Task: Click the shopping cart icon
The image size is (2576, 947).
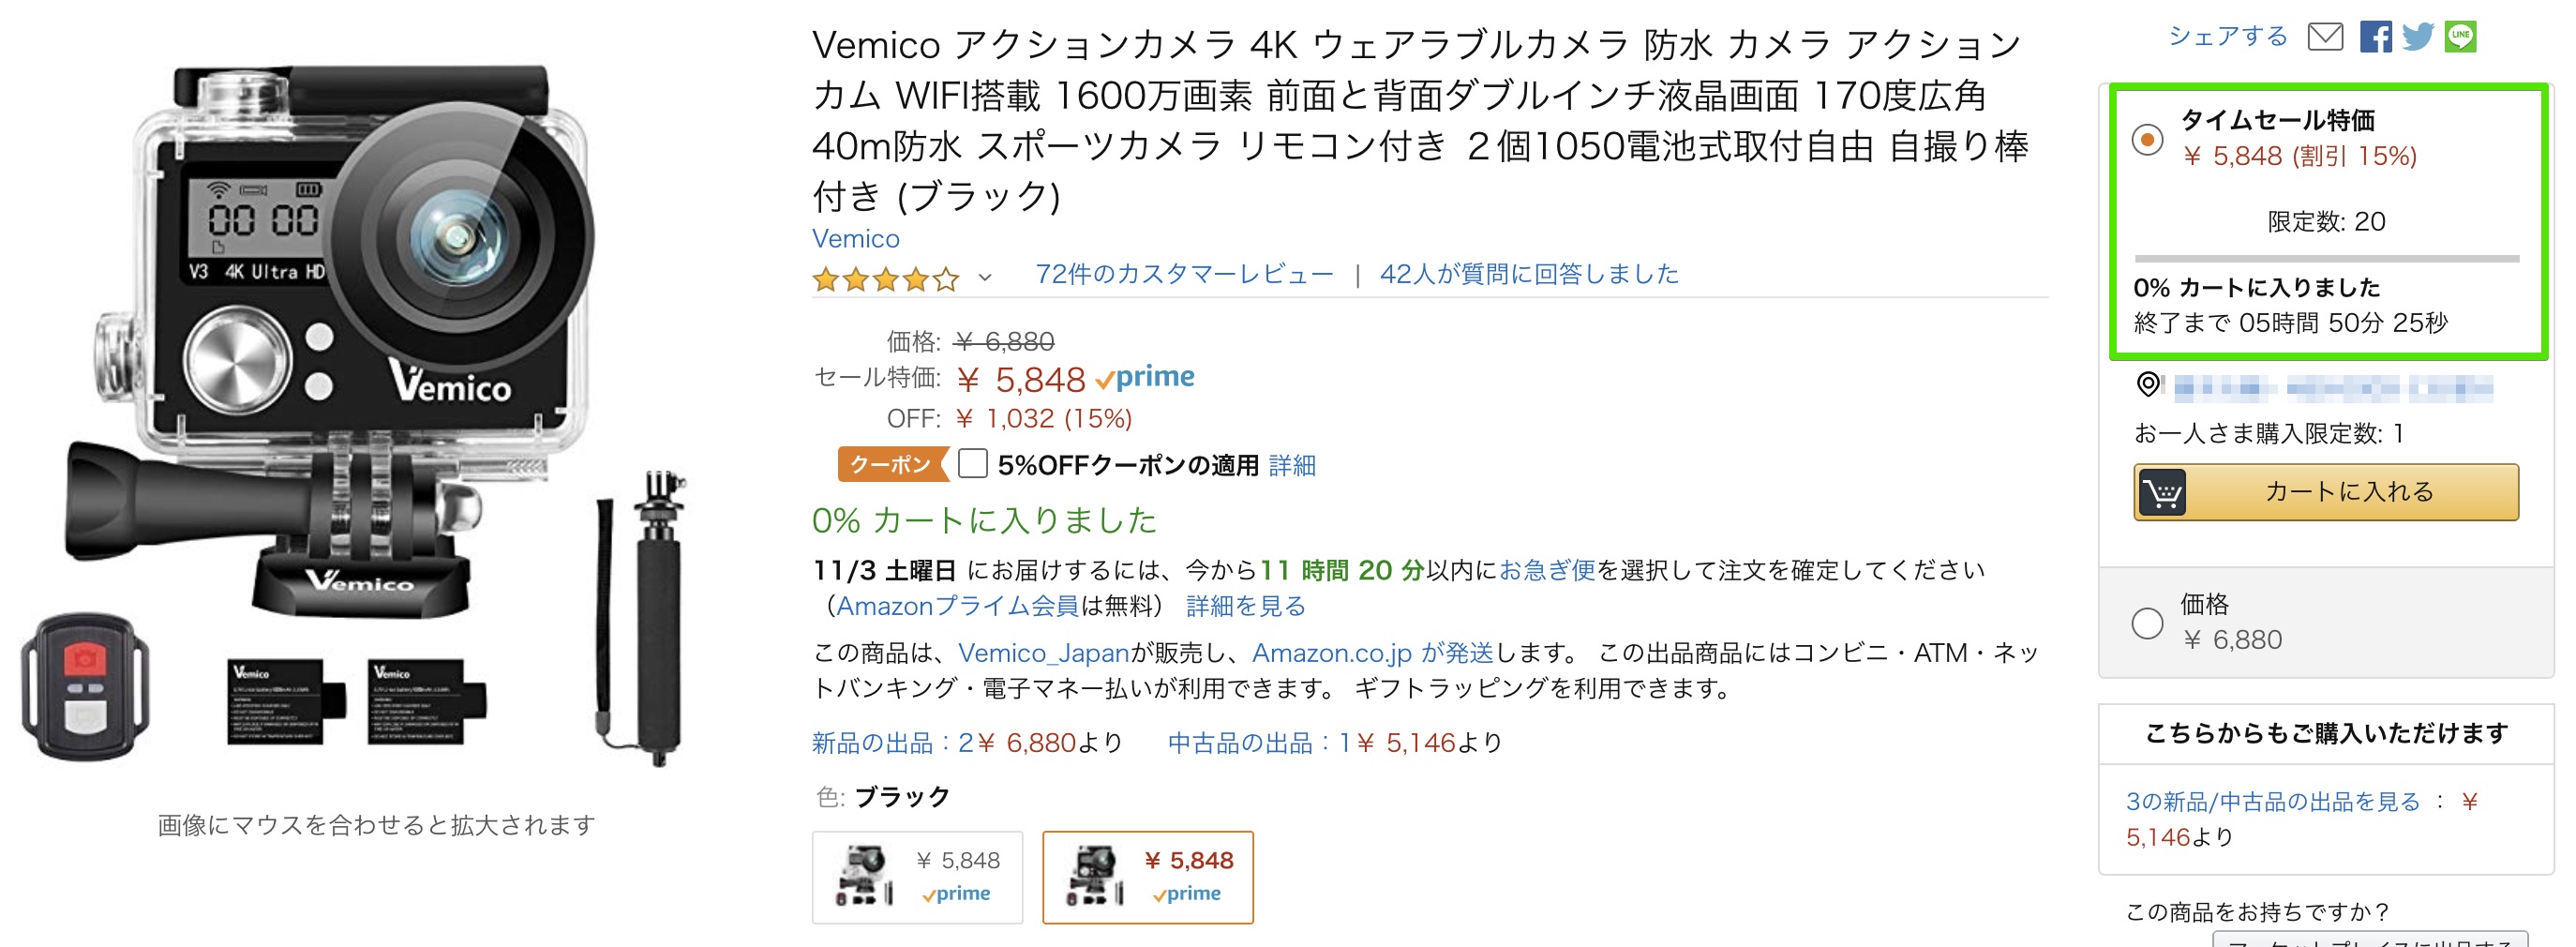Action: [2162, 492]
